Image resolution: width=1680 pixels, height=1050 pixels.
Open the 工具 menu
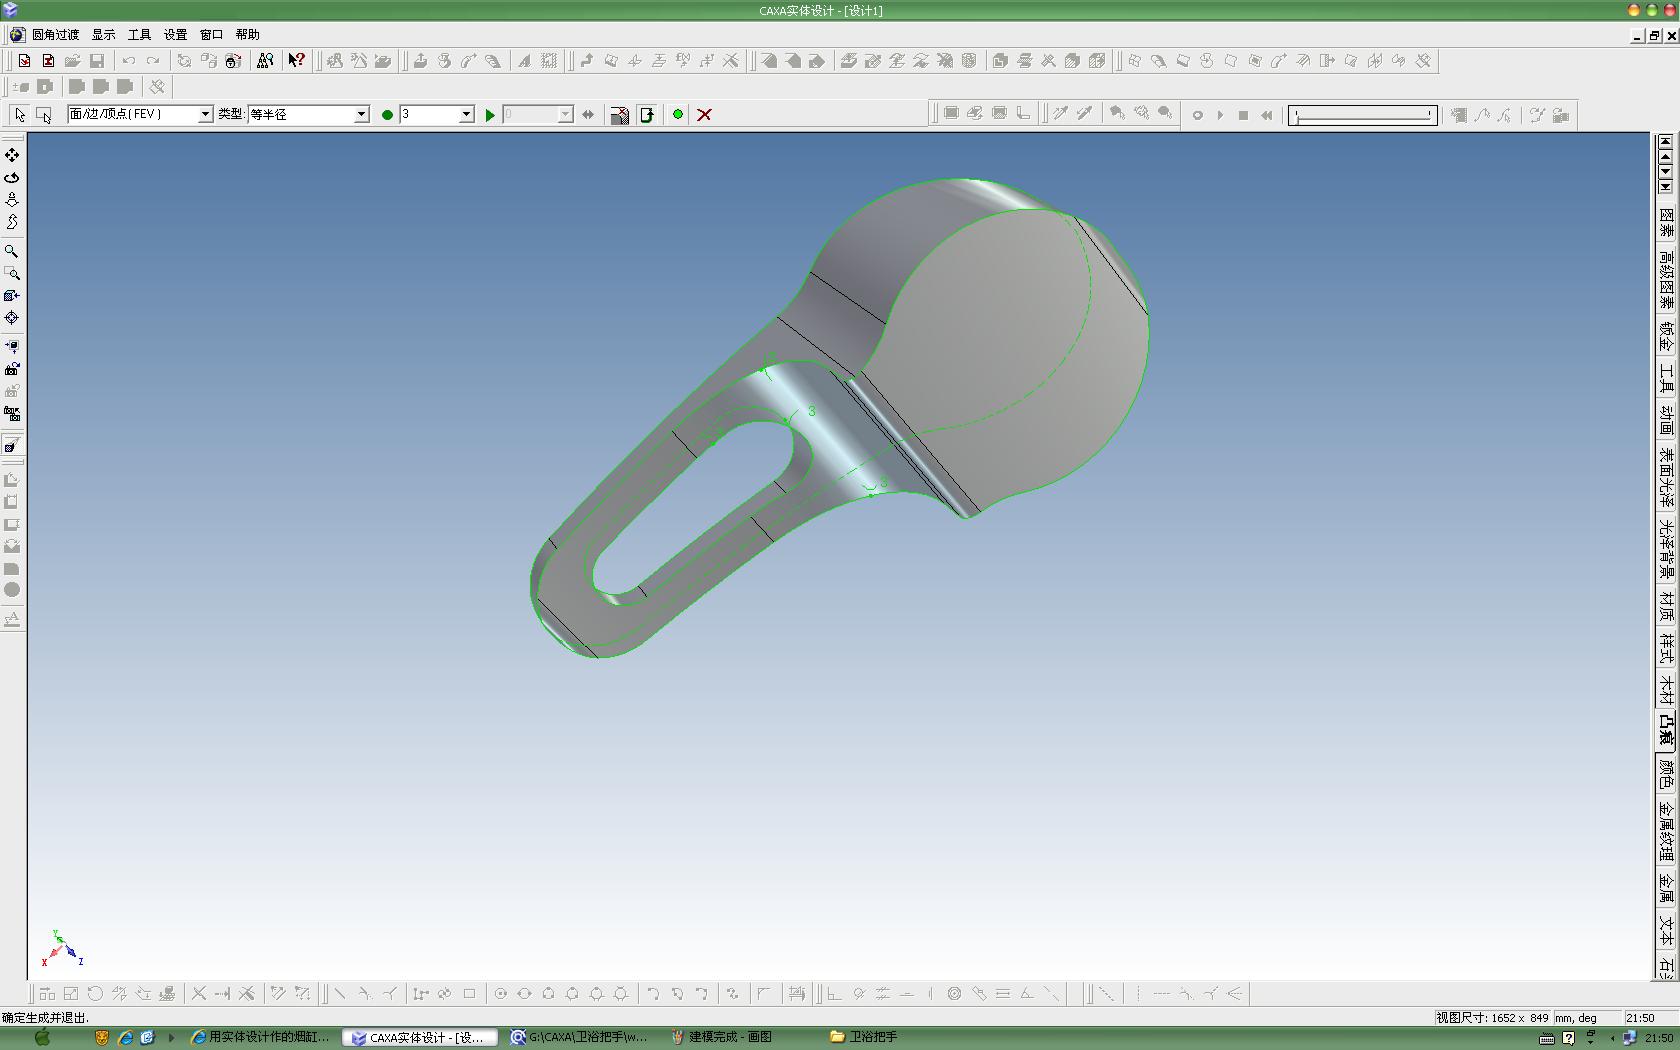coord(139,35)
